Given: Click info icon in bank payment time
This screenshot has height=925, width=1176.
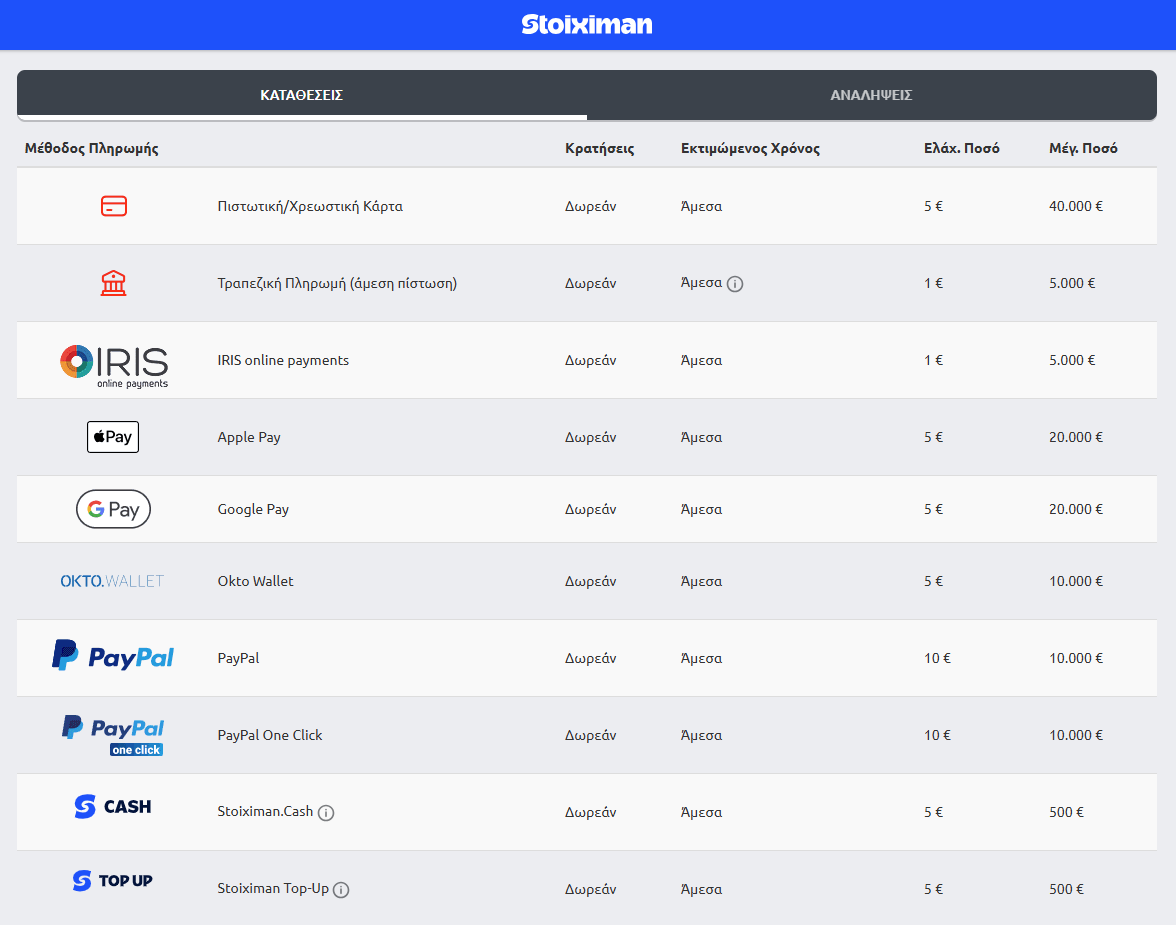Looking at the screenshot, I should [x=735, y=284].
